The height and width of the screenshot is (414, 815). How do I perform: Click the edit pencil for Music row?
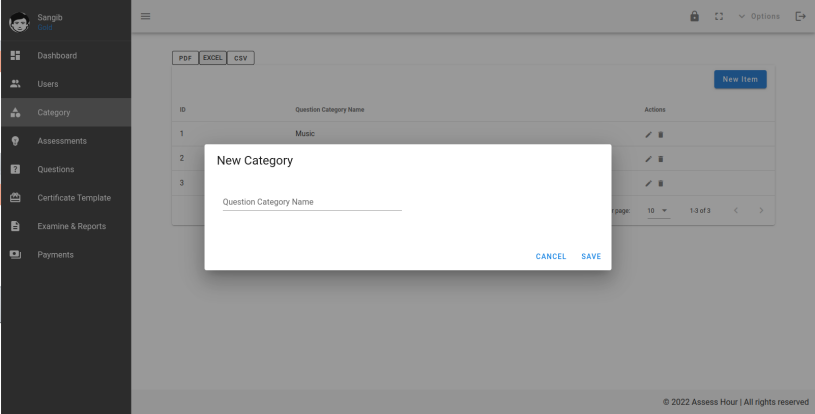(x=648, y=133)
